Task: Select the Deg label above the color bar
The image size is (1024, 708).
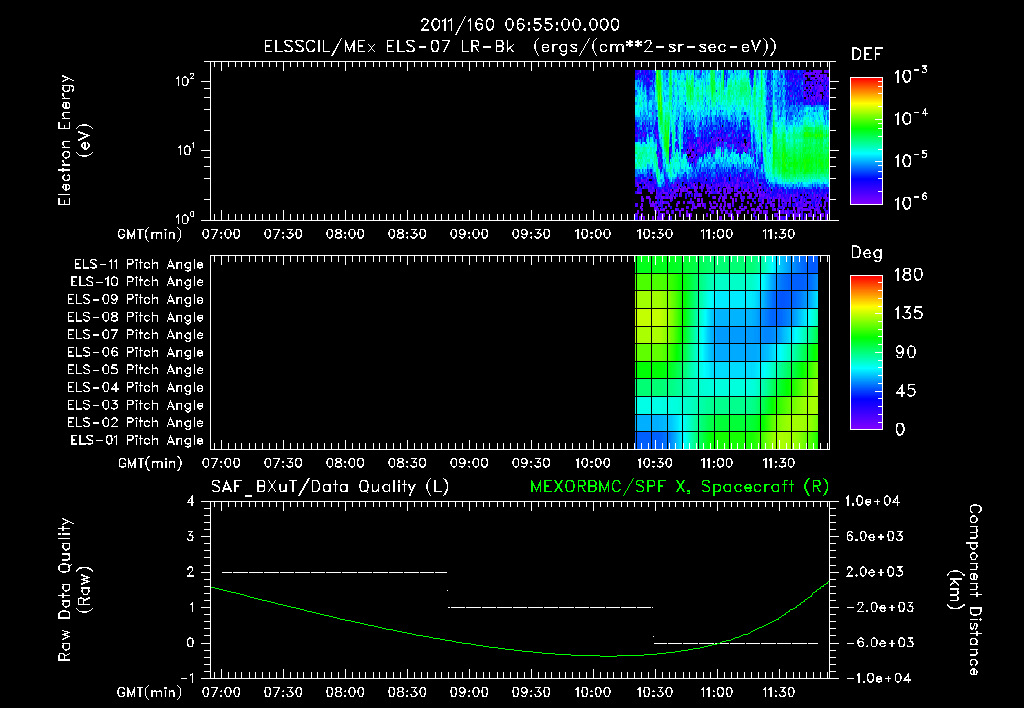Action: click(867, 253)
